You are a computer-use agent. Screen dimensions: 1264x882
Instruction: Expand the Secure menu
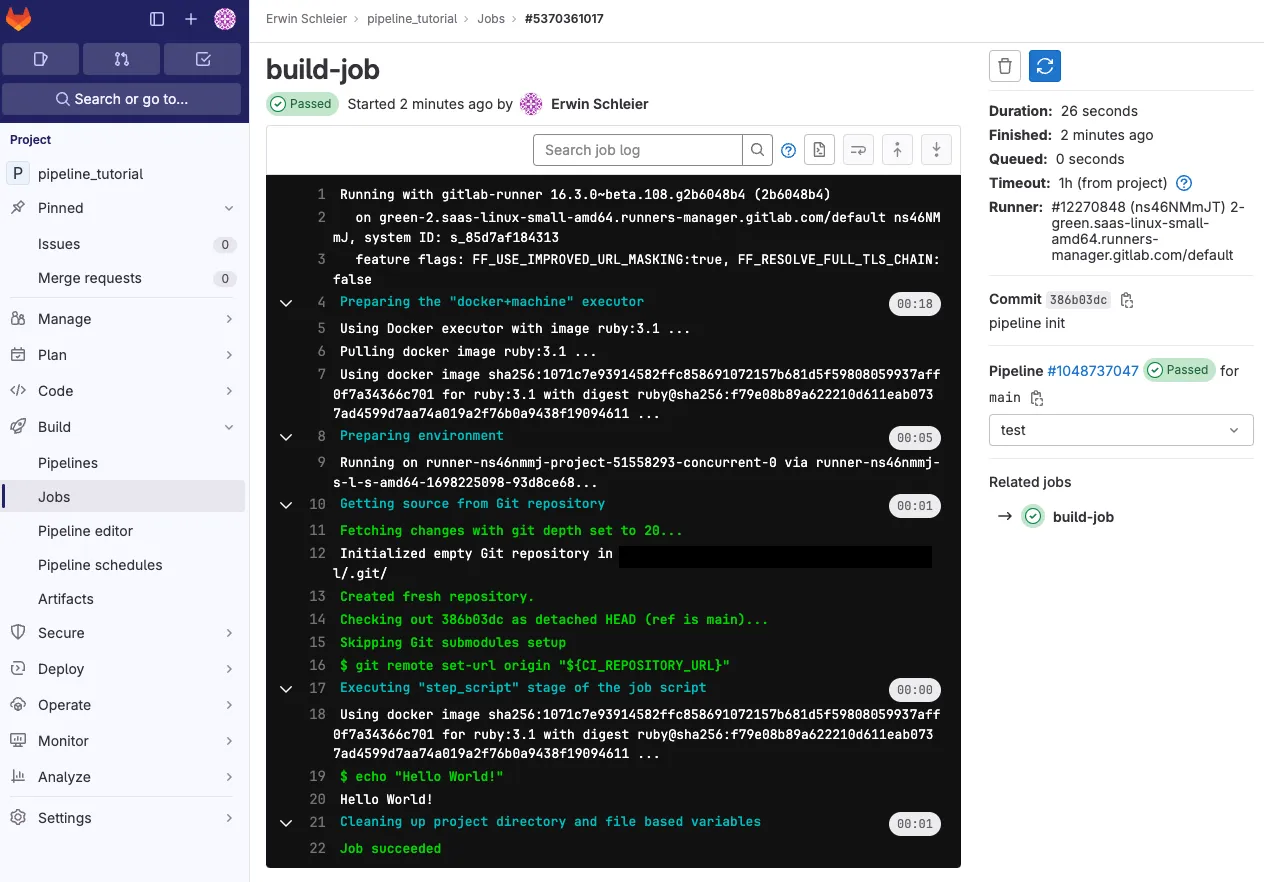pos(124,633)
